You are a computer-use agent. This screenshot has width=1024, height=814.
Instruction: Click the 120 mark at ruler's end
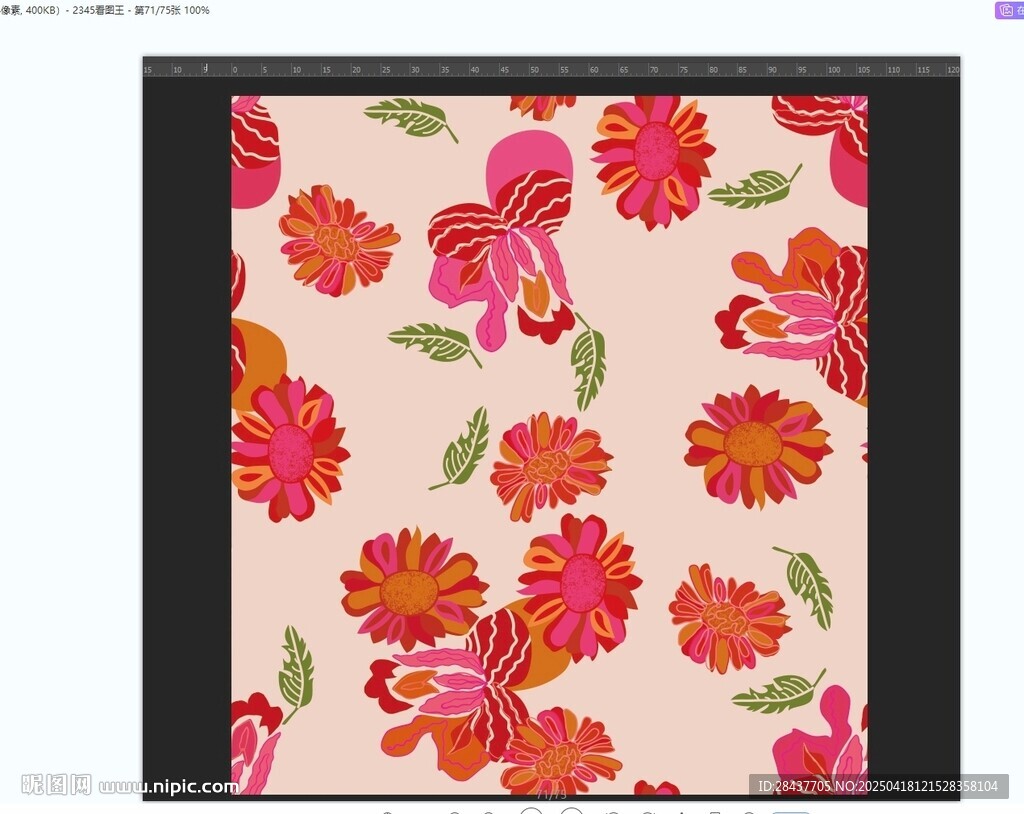click(952, 70)
